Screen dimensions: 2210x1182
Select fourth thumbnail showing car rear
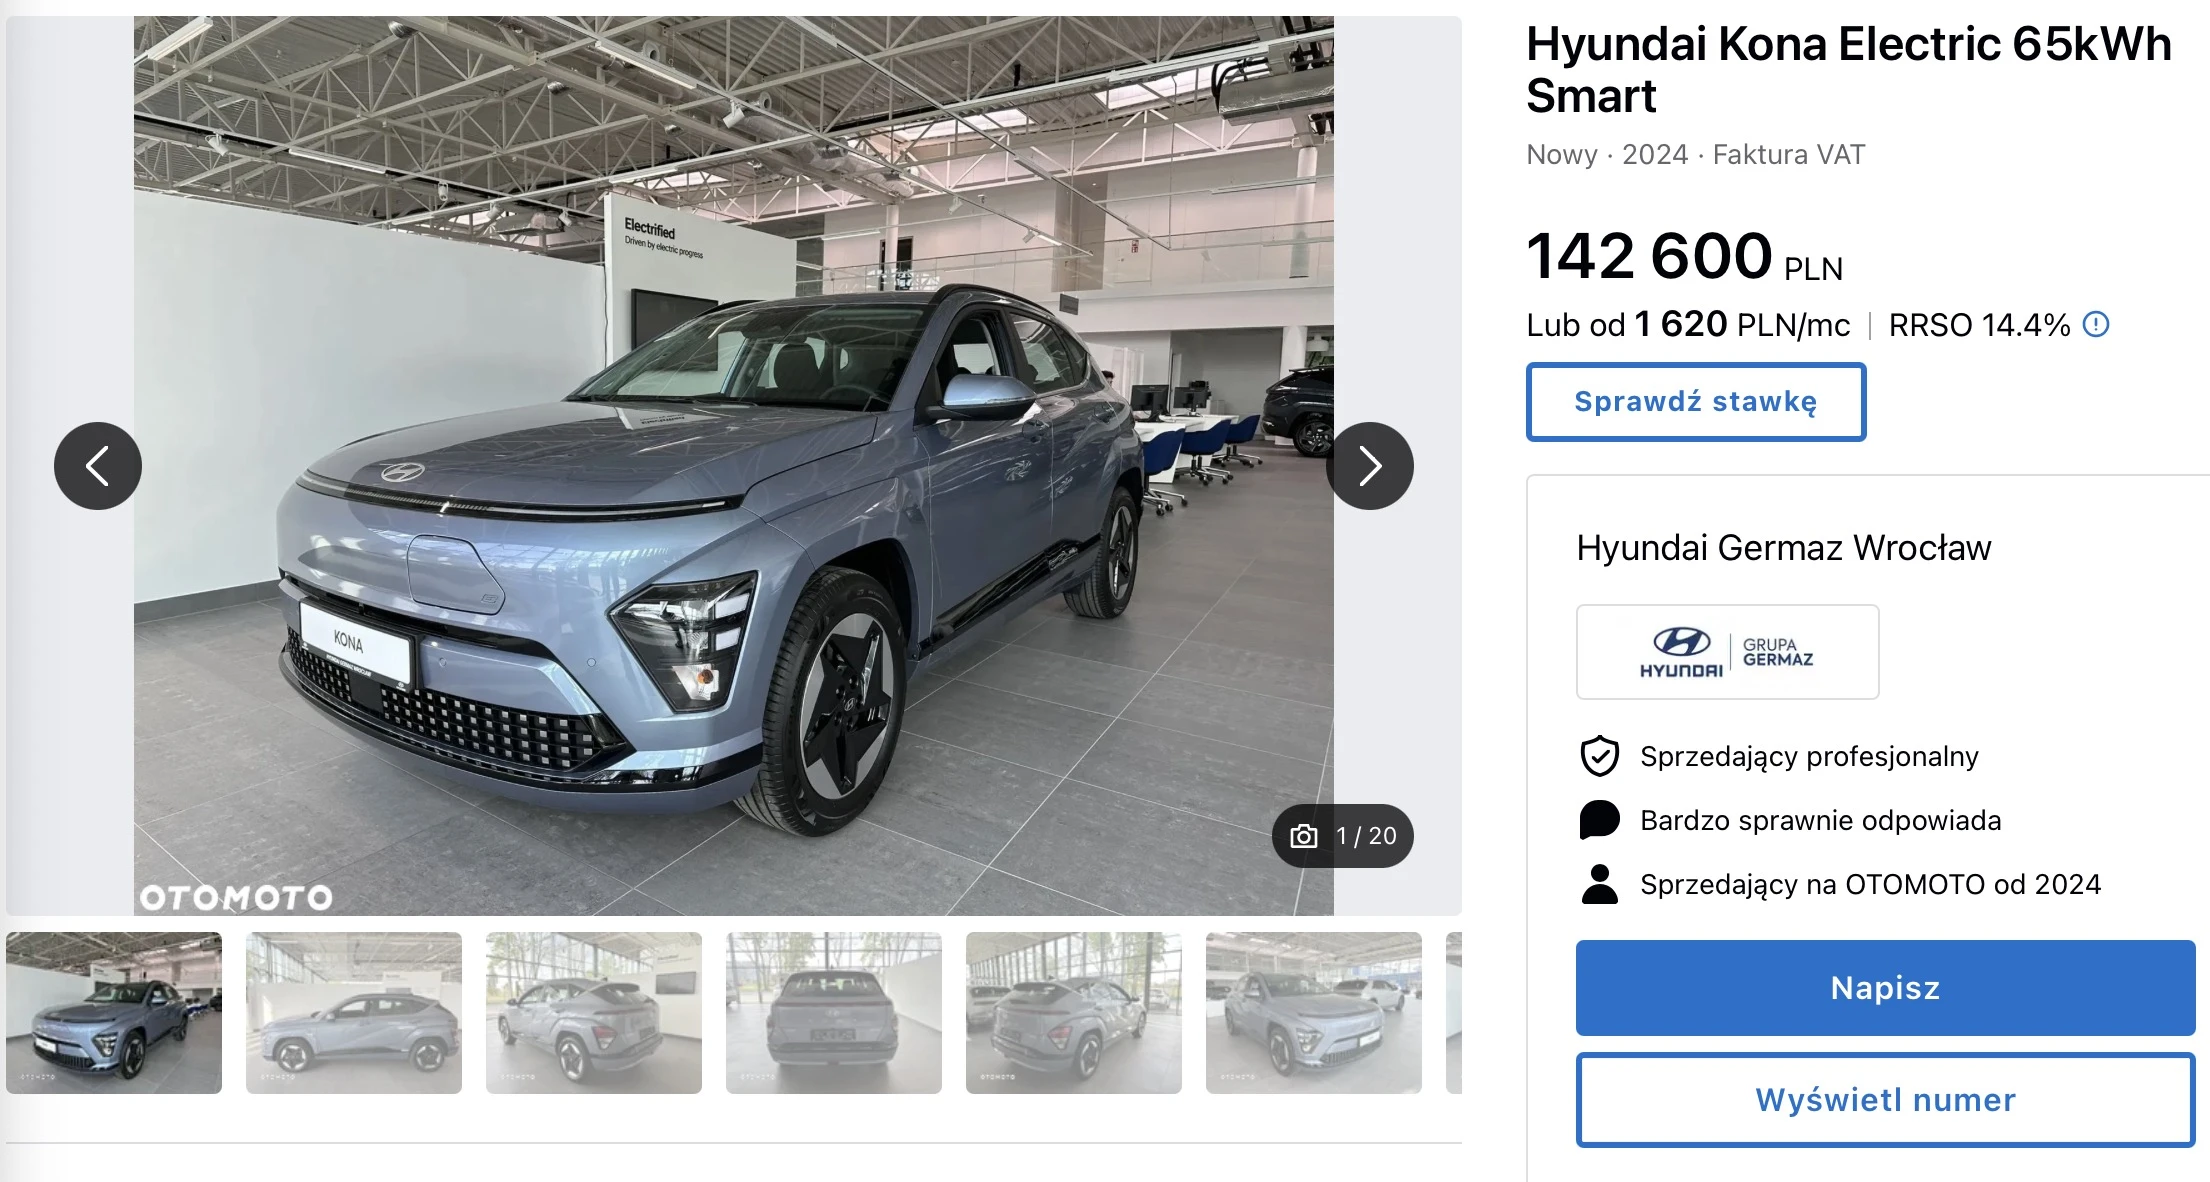click(834, 1013)
